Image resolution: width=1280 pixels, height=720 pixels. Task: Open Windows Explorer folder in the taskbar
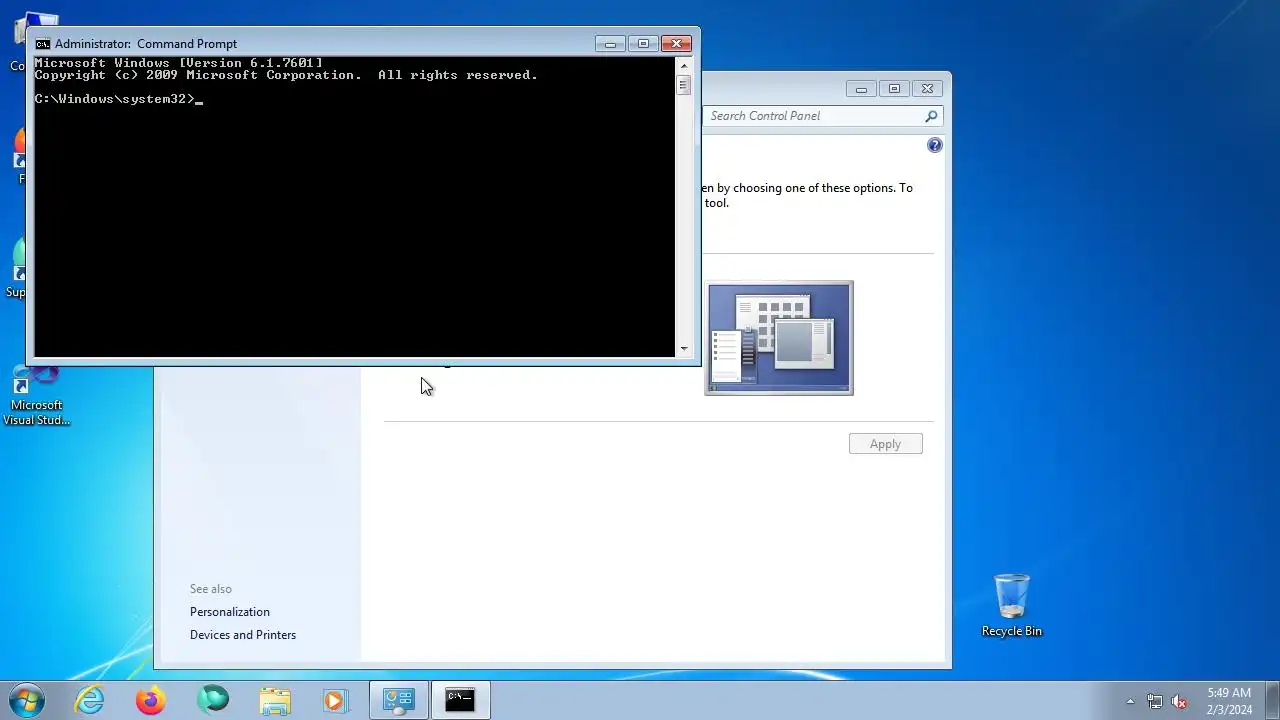pyautogui.click(x=274, y=700)
